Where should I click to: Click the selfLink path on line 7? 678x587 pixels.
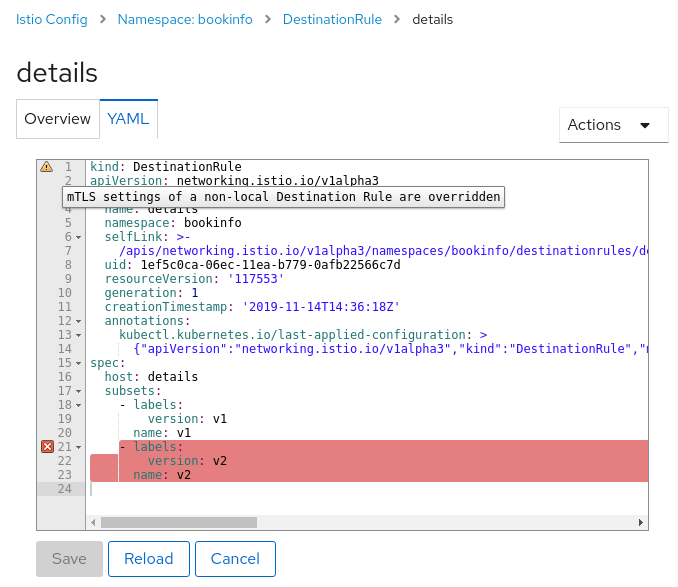pyautogui.click(x=383, y=251)
